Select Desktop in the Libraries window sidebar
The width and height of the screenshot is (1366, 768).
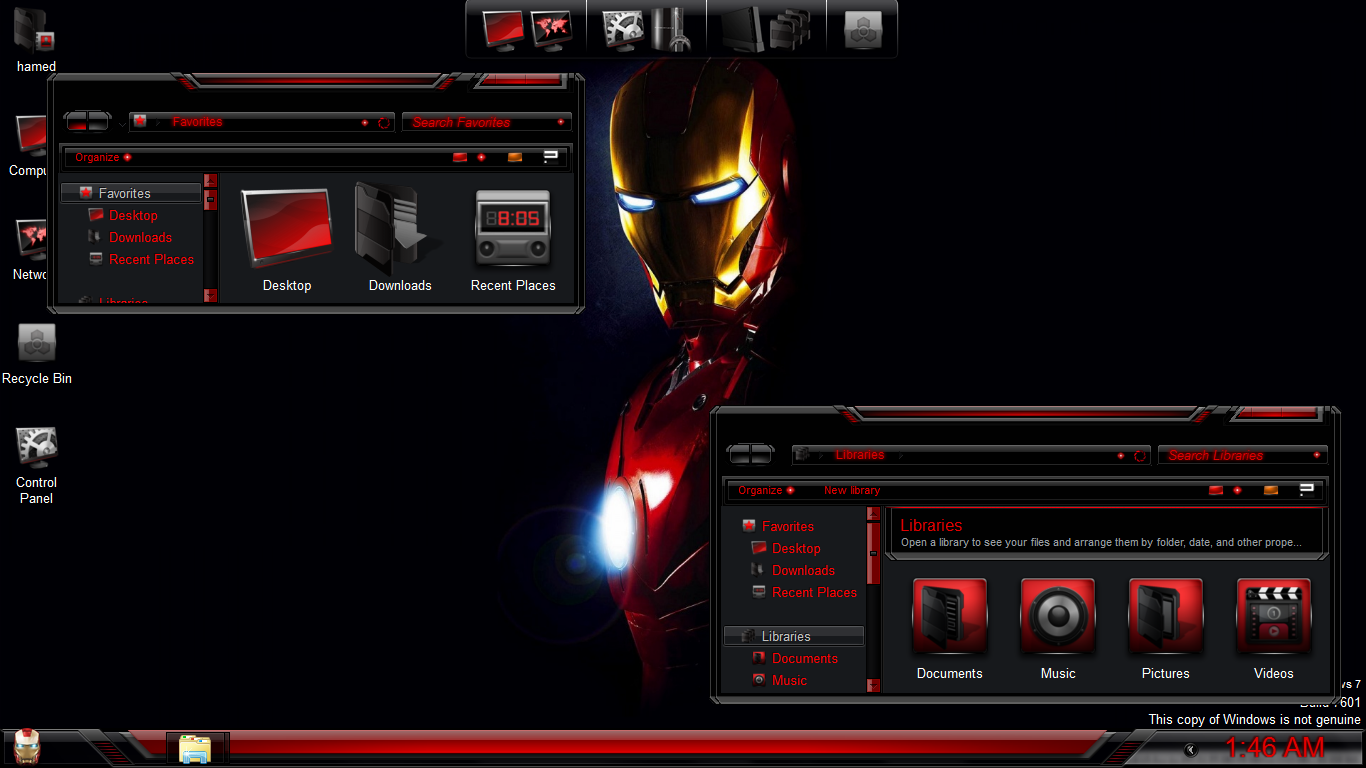click(794, 548)
